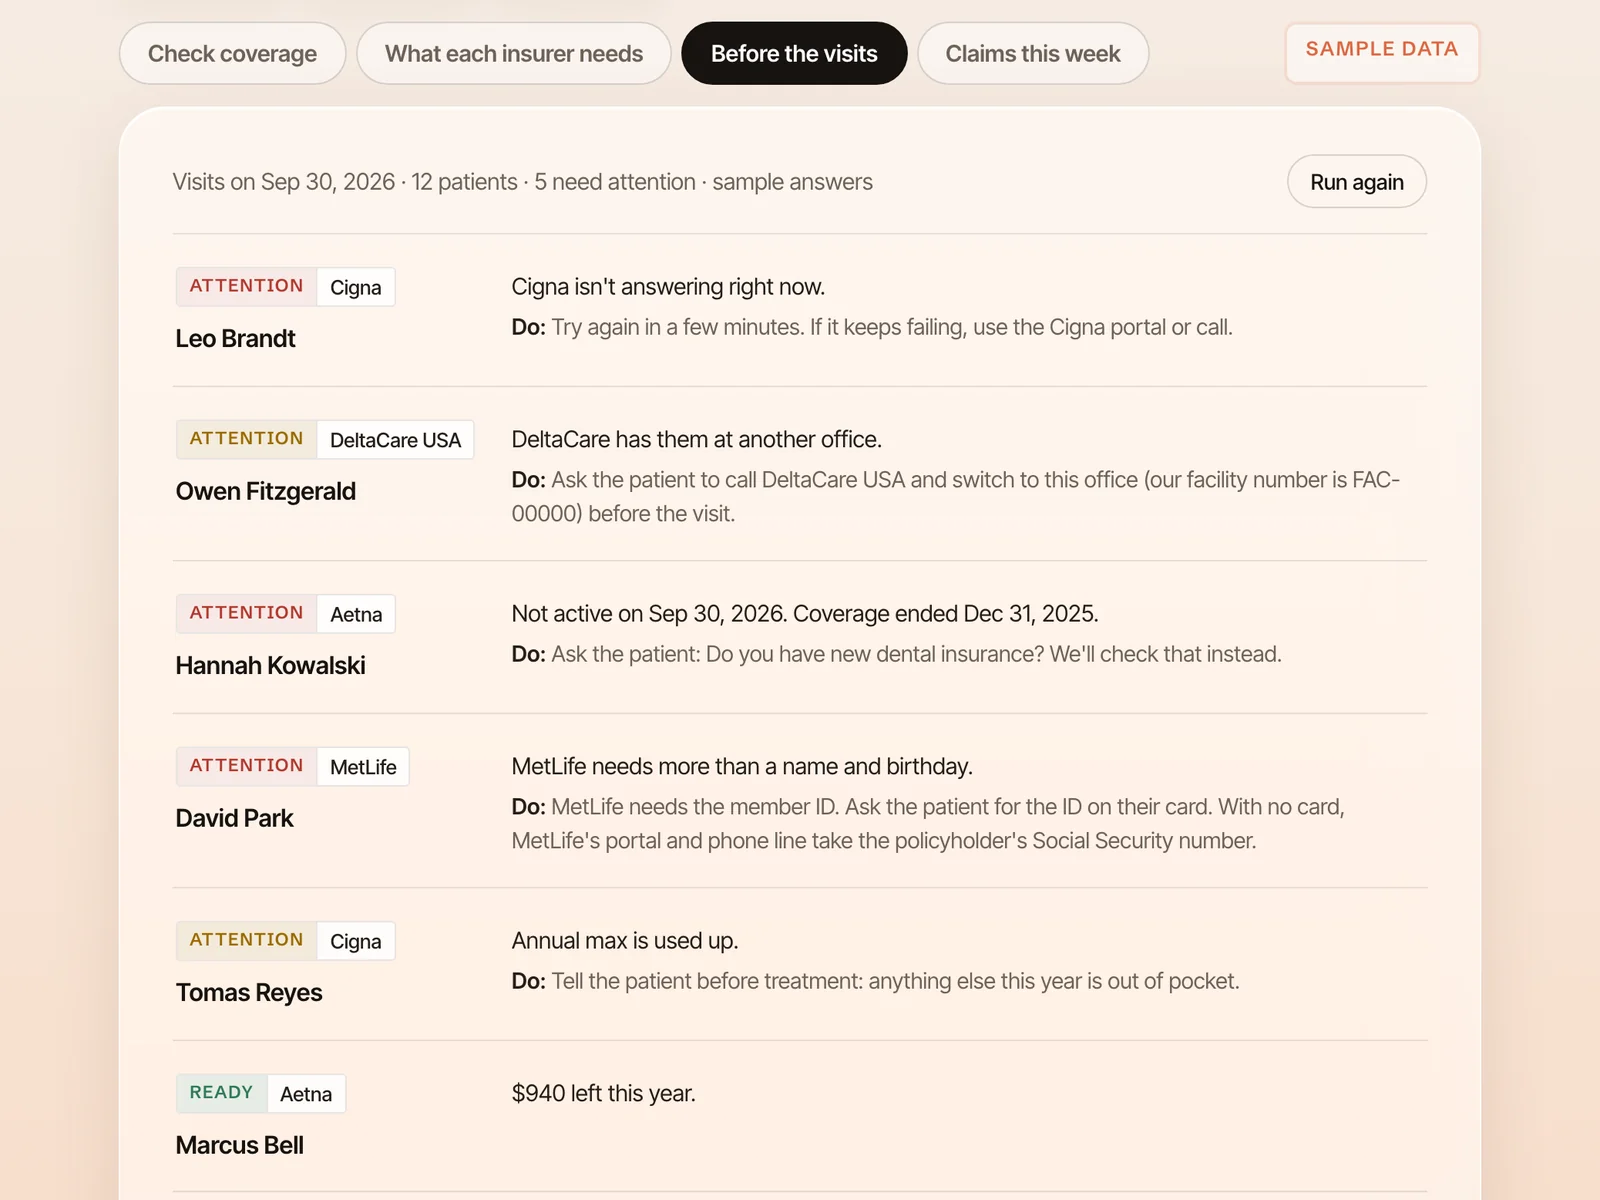This screenshot has width=1600, height=1200.
Task: Go to the Claims this week tab
Action: pos(1033,53)
